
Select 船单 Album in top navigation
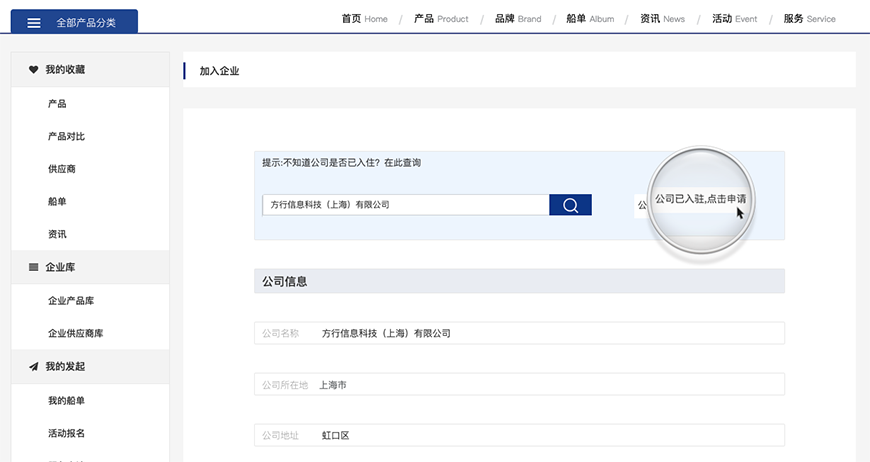(x=590, y=19)
